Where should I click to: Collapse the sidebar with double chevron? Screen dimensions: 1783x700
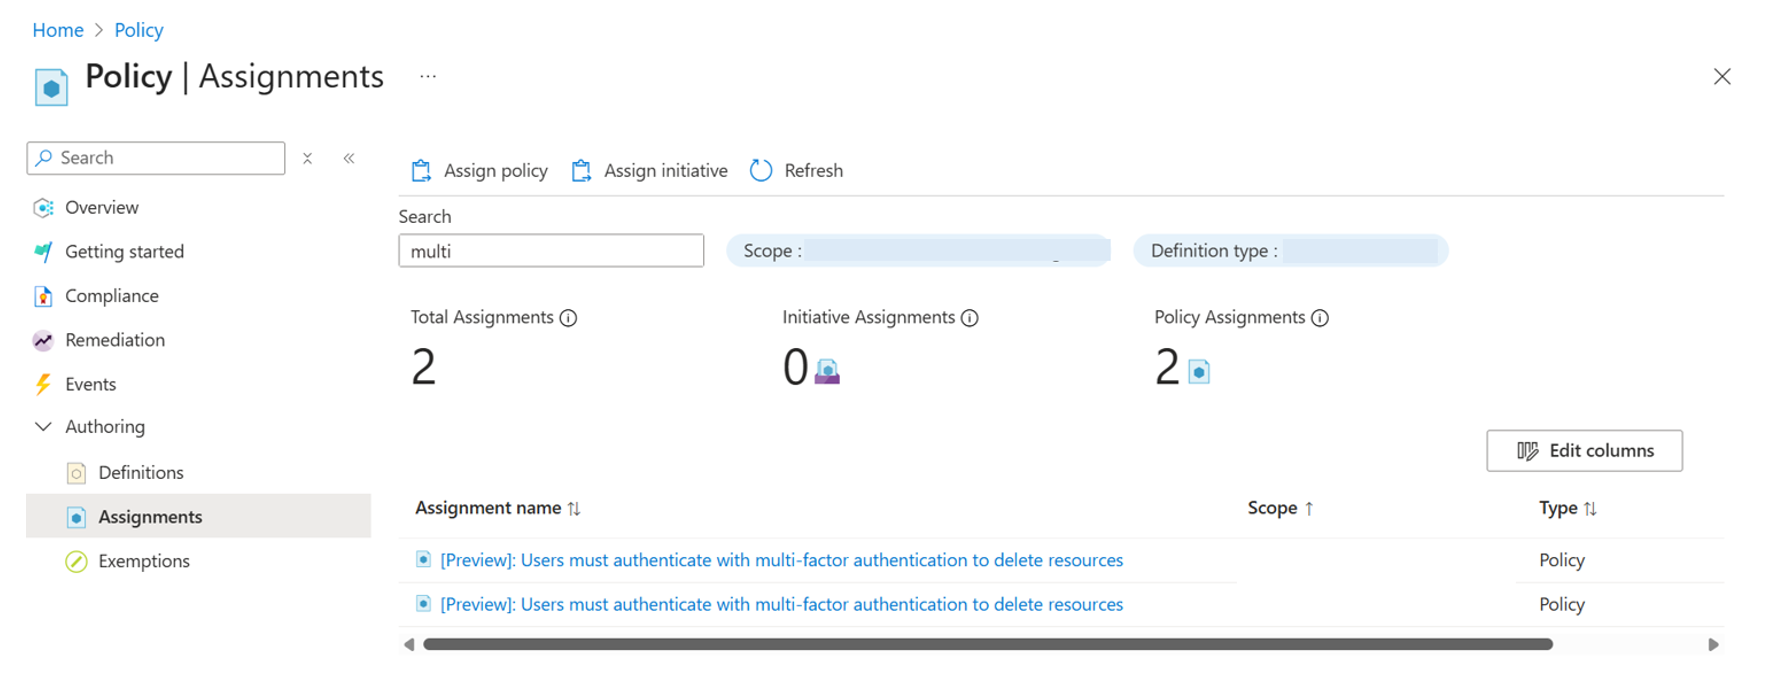coord(349,158)
